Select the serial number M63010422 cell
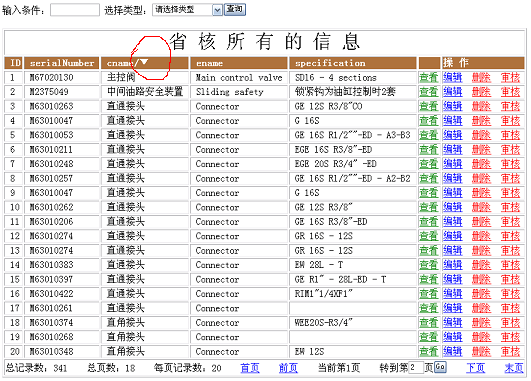 point(62,294)
